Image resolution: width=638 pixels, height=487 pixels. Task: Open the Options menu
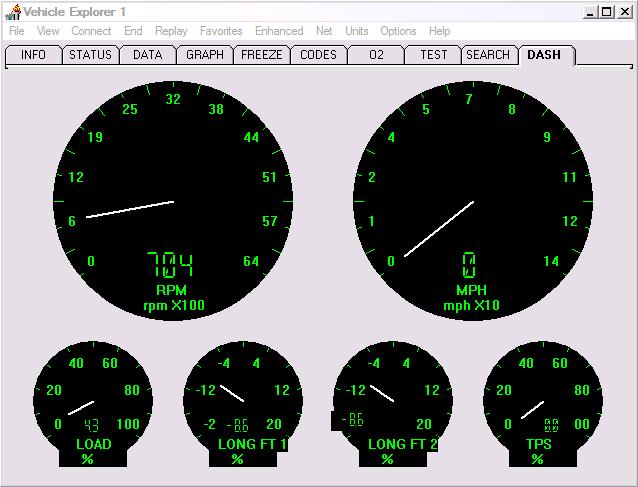pyautogui.click(x=398, y=31)
